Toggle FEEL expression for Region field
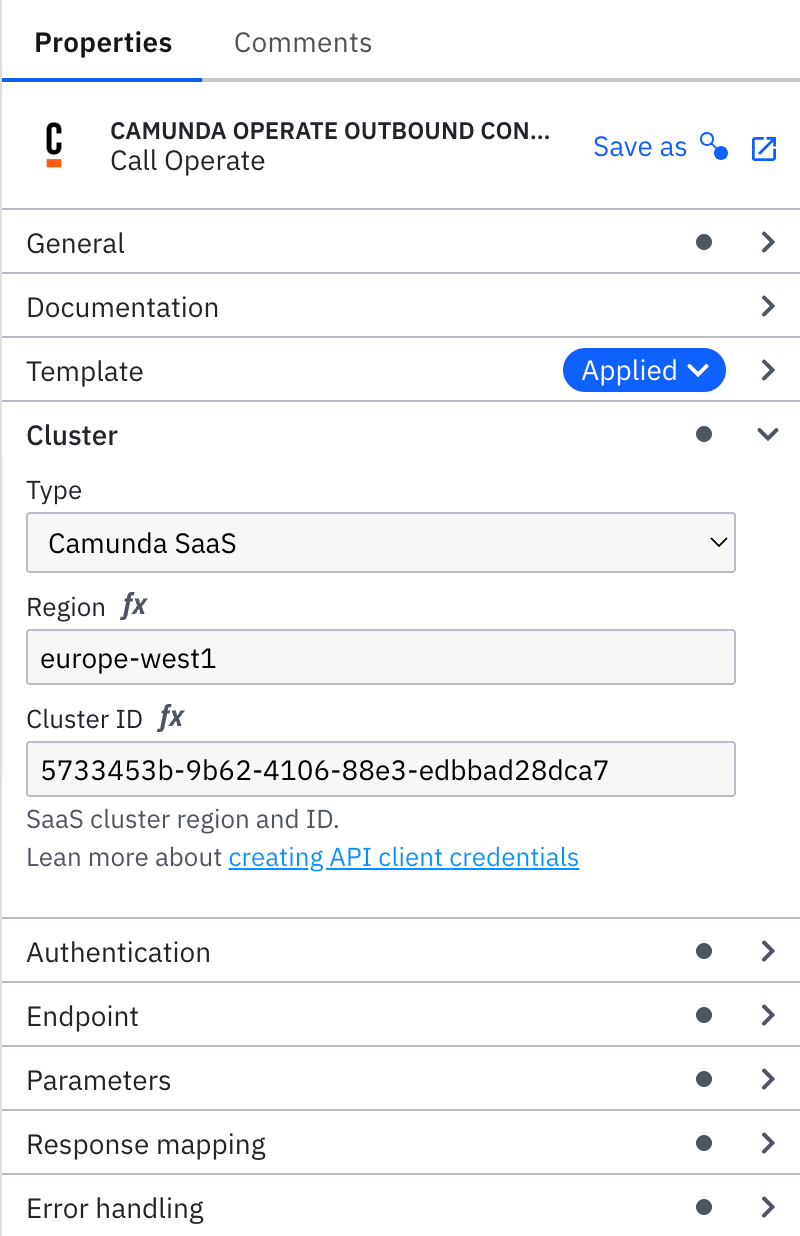The height and width of the screenshot is (1236, 800). [133, 606]
